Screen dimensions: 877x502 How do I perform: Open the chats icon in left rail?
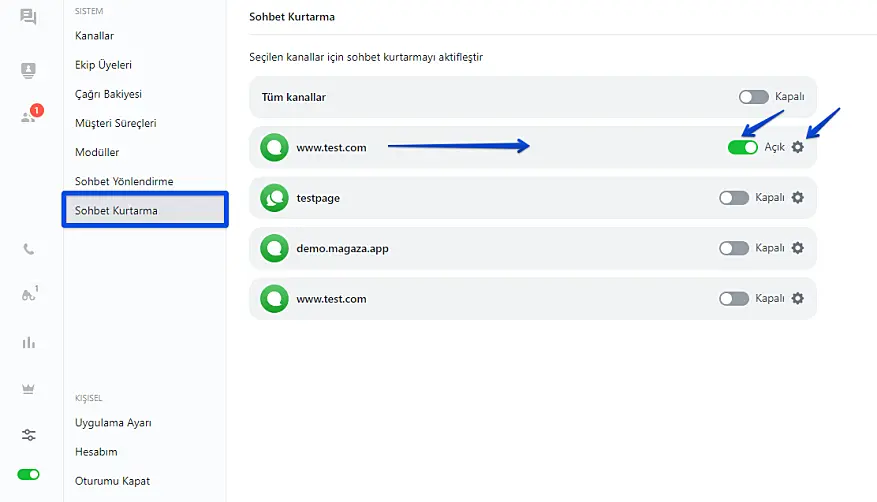click(28, 17)
